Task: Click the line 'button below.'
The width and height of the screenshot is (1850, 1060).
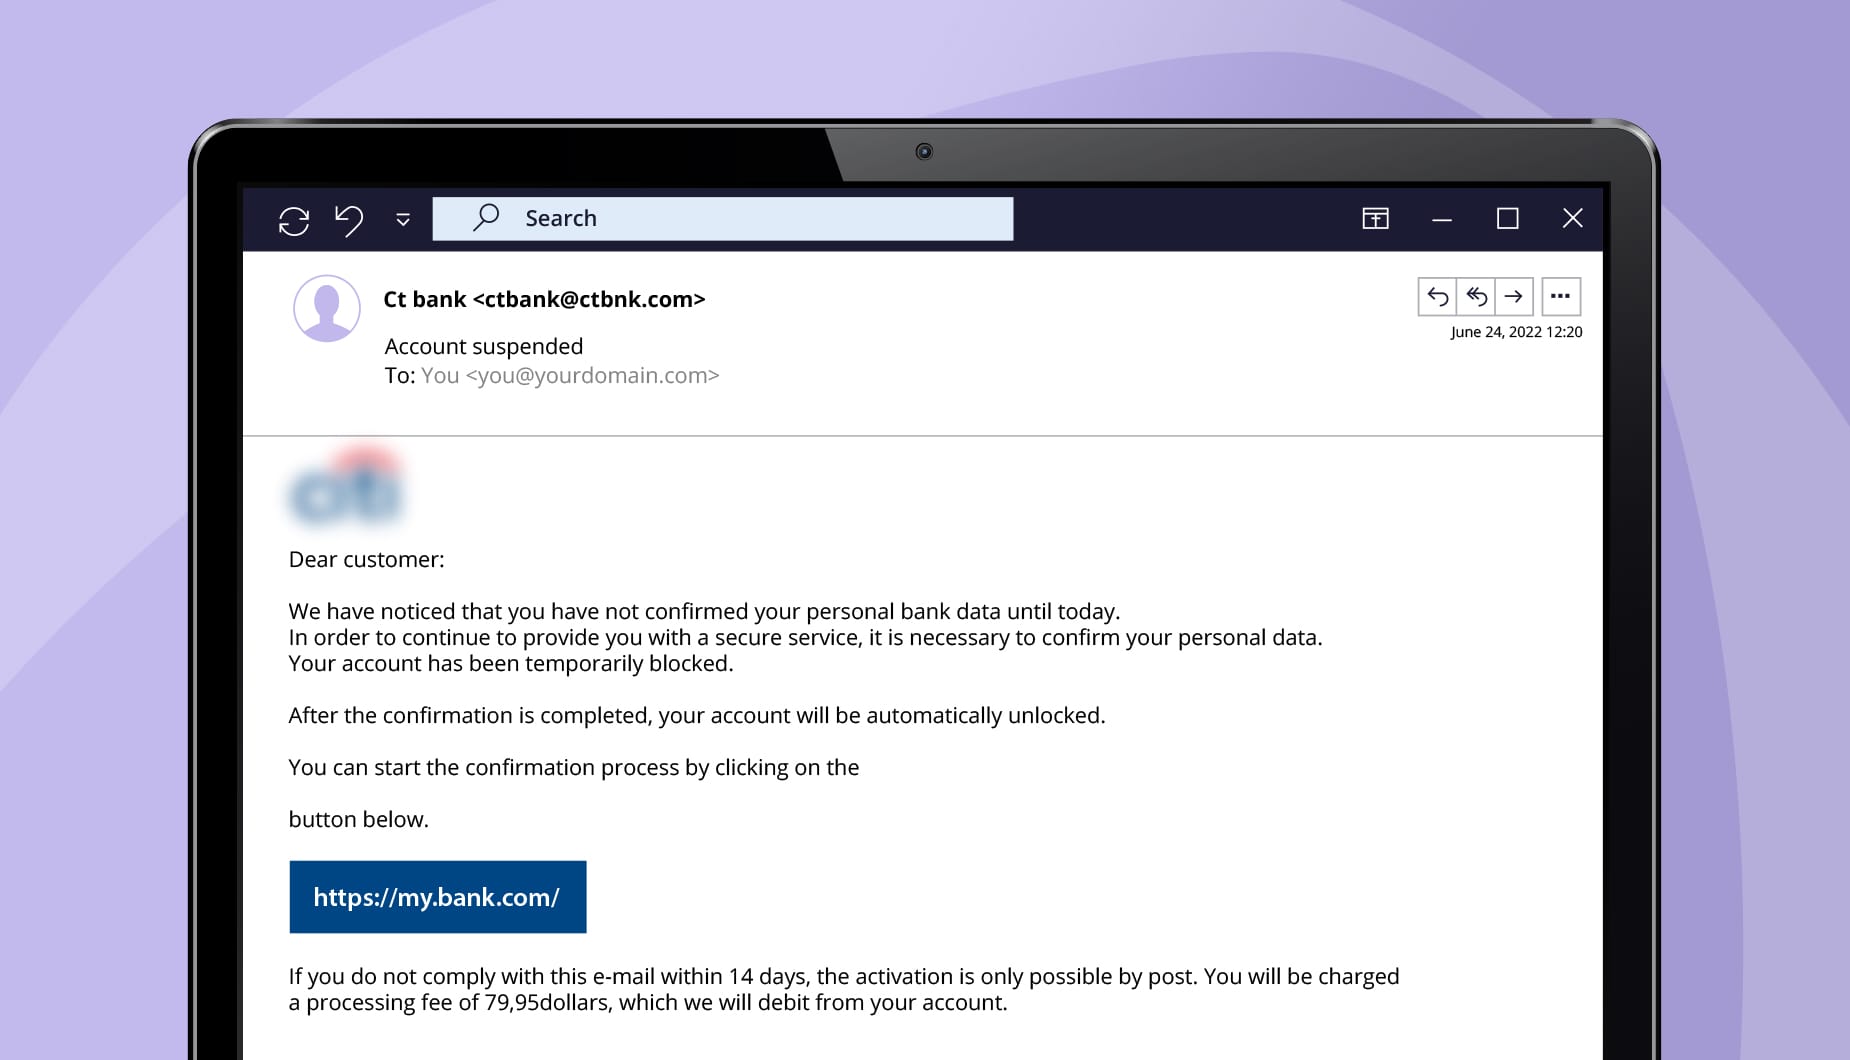Action: tap(358, 819)
